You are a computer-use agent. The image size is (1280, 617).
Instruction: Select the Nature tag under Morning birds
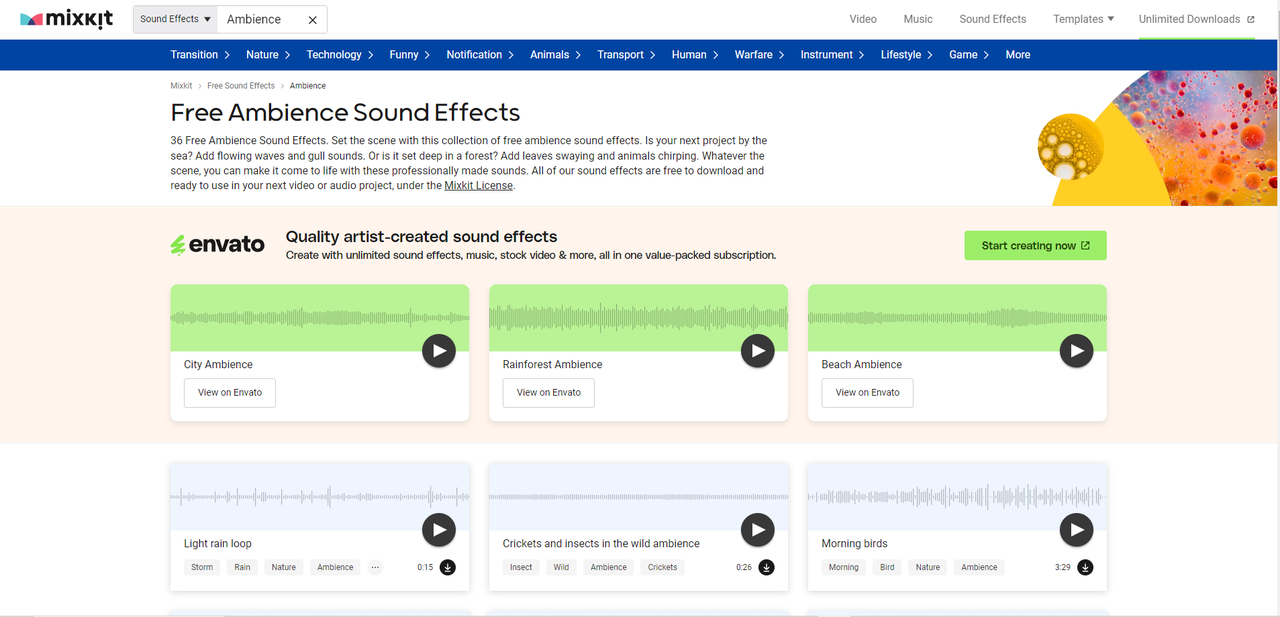click(x=928, y=567)
